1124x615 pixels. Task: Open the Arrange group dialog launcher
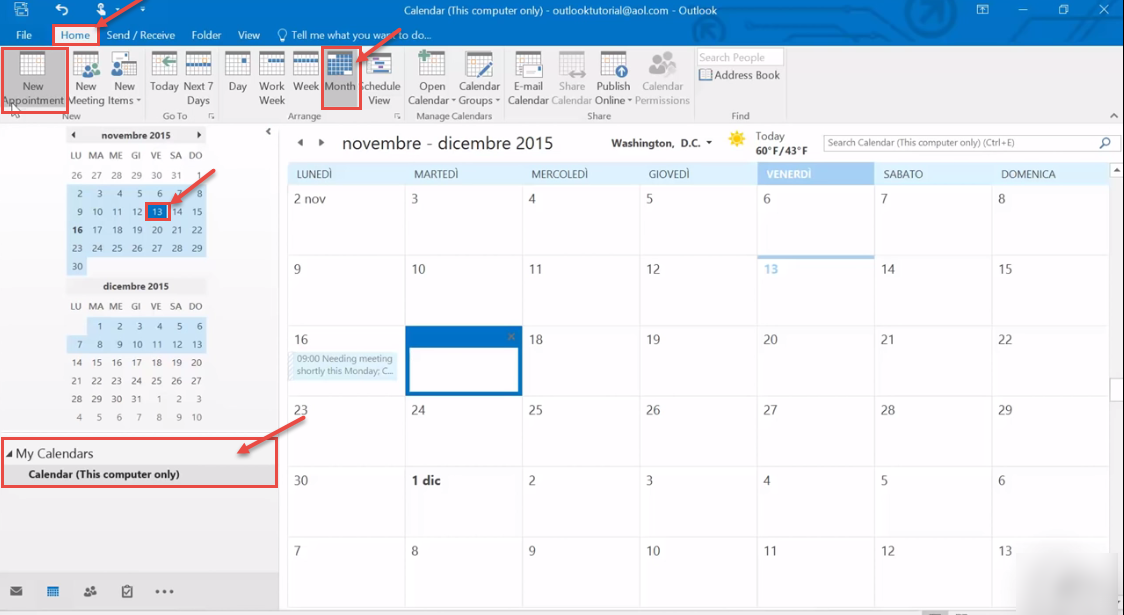[x=397, y=116]
